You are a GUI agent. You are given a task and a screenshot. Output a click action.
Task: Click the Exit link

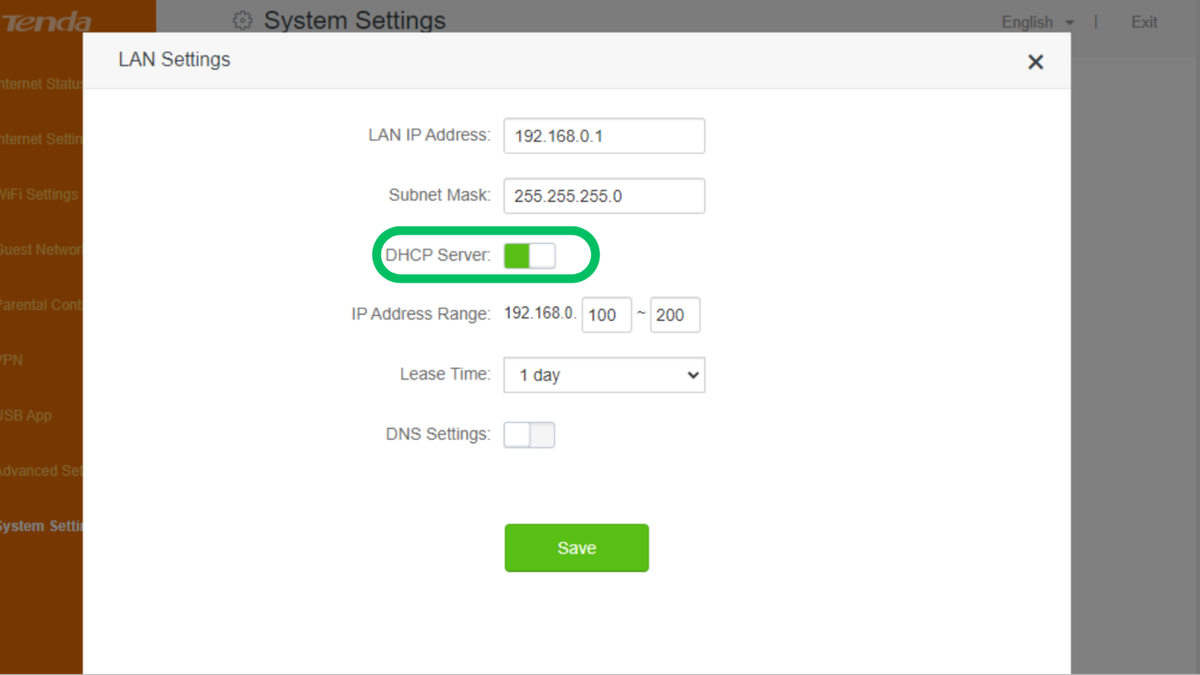click(x=1143, y=22)
